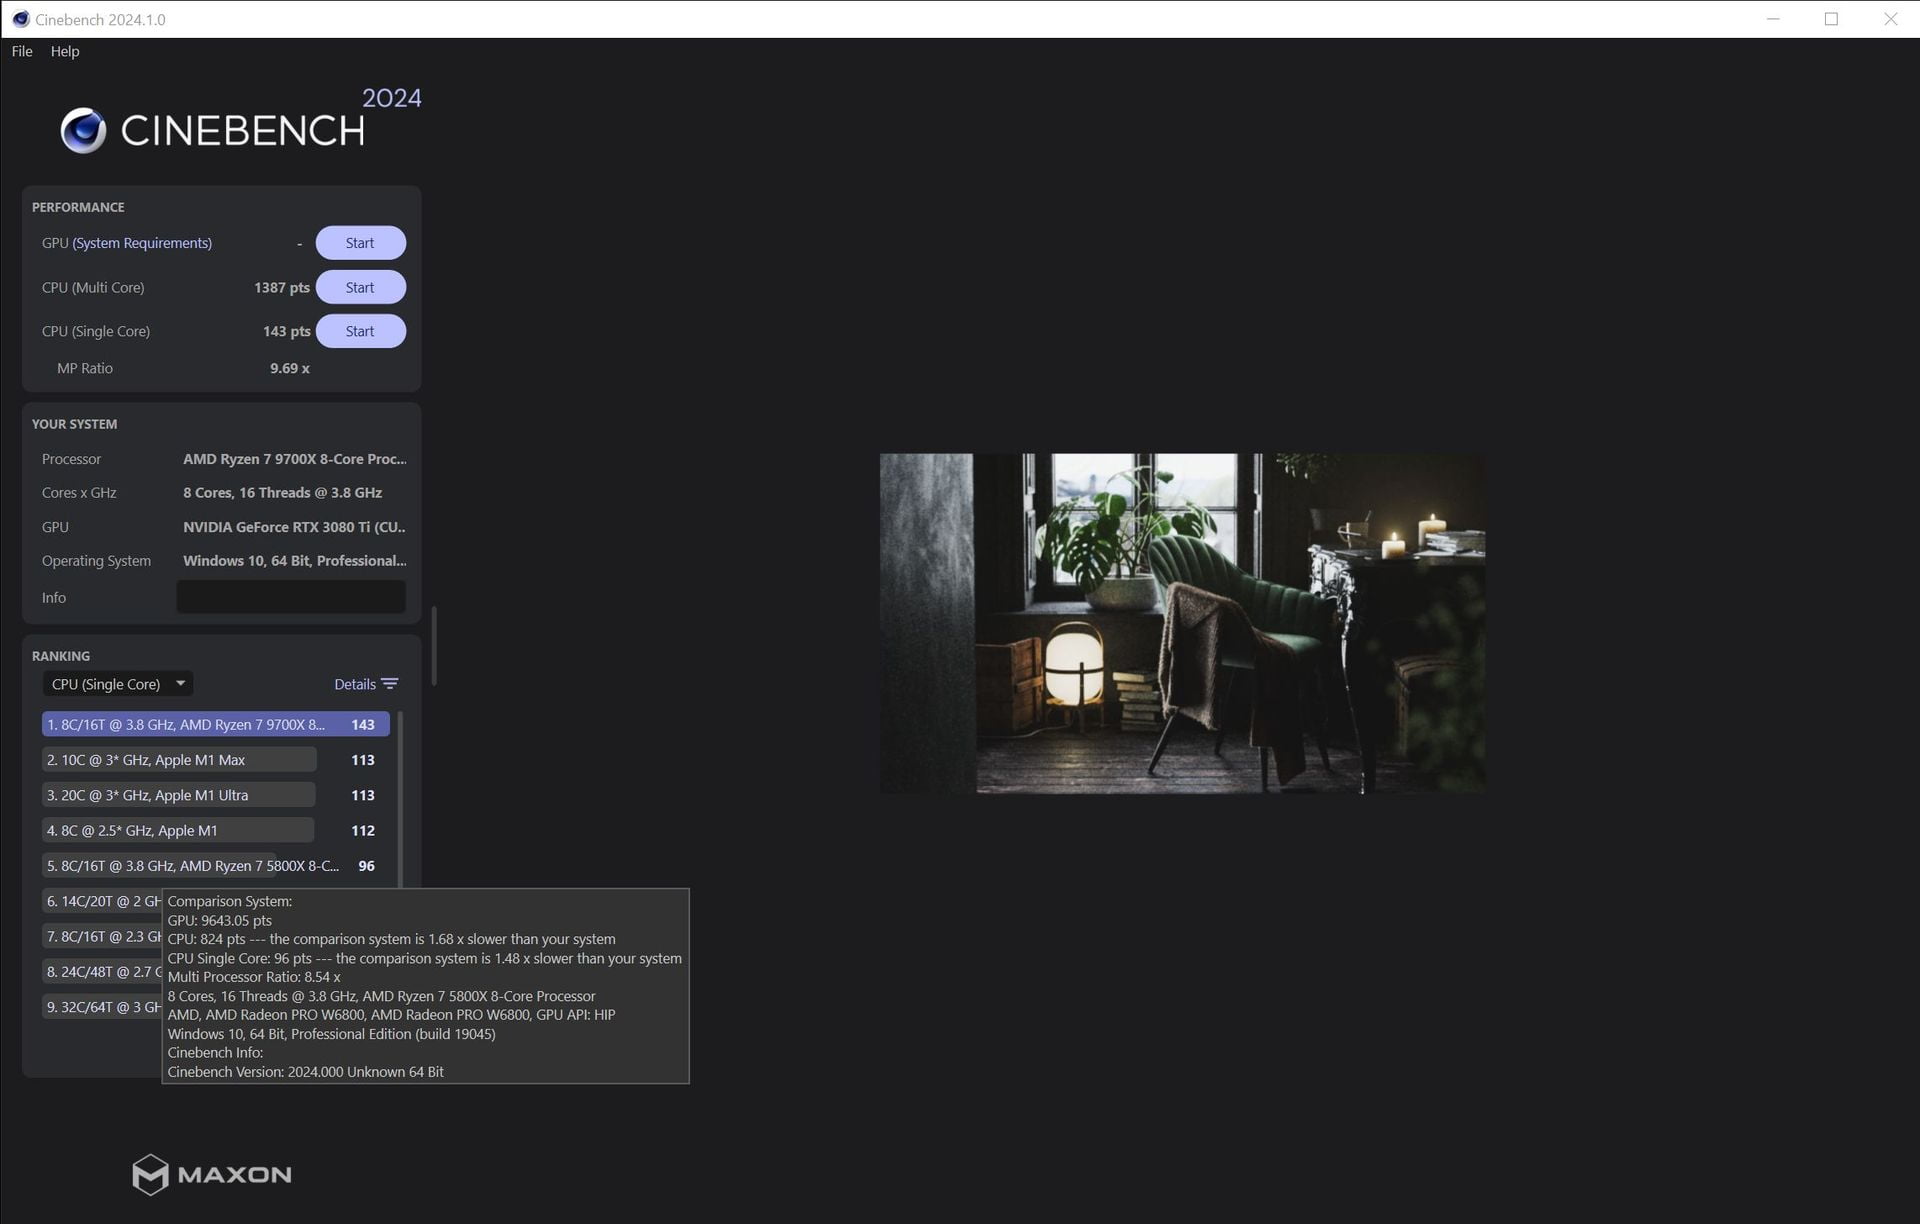The image size is (1920, 1224).
Task: Open the CPU (Single Core) ranking dropdown
Action: tap(118, 684)
